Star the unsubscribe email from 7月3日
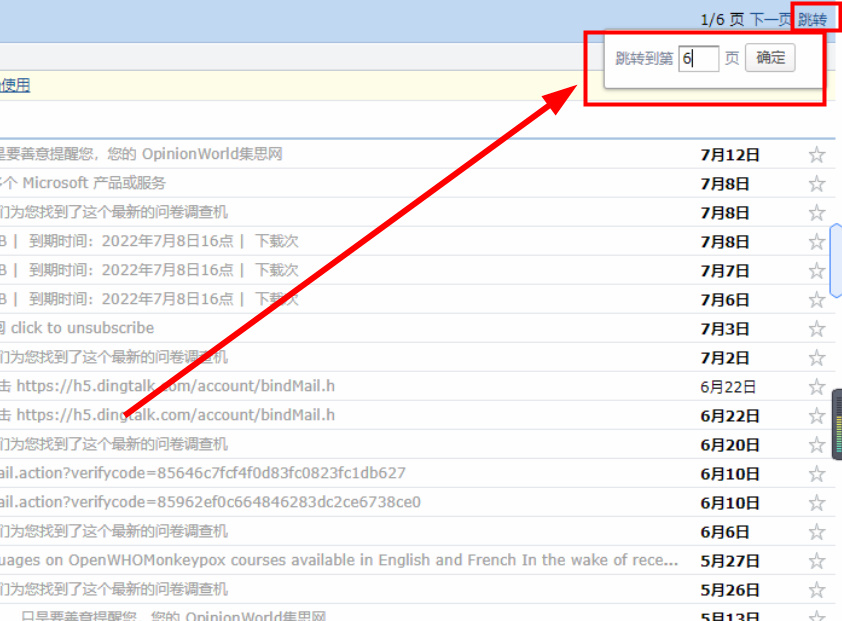The height and width of the screenshot is (621, 842). click(817, 329)
